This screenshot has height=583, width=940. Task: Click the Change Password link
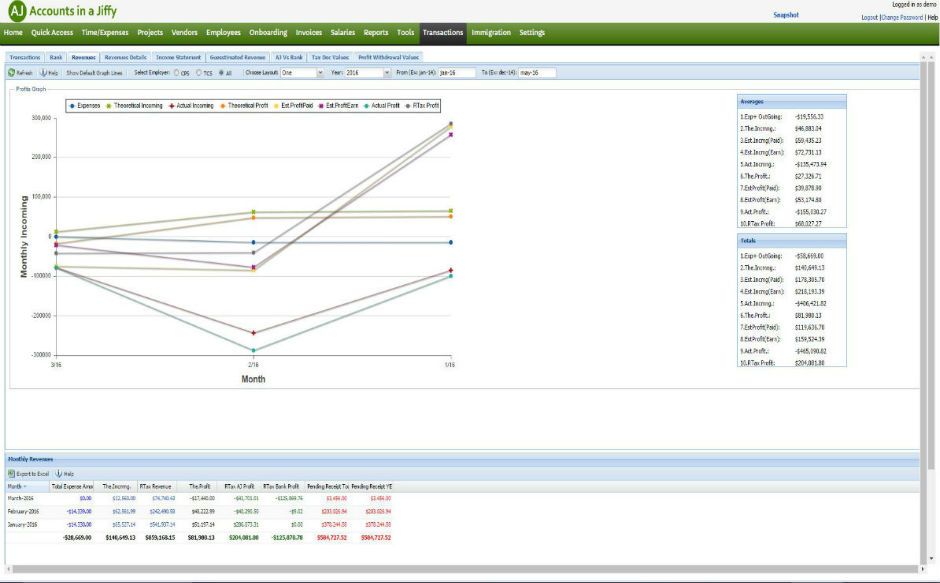coord(902,17)
